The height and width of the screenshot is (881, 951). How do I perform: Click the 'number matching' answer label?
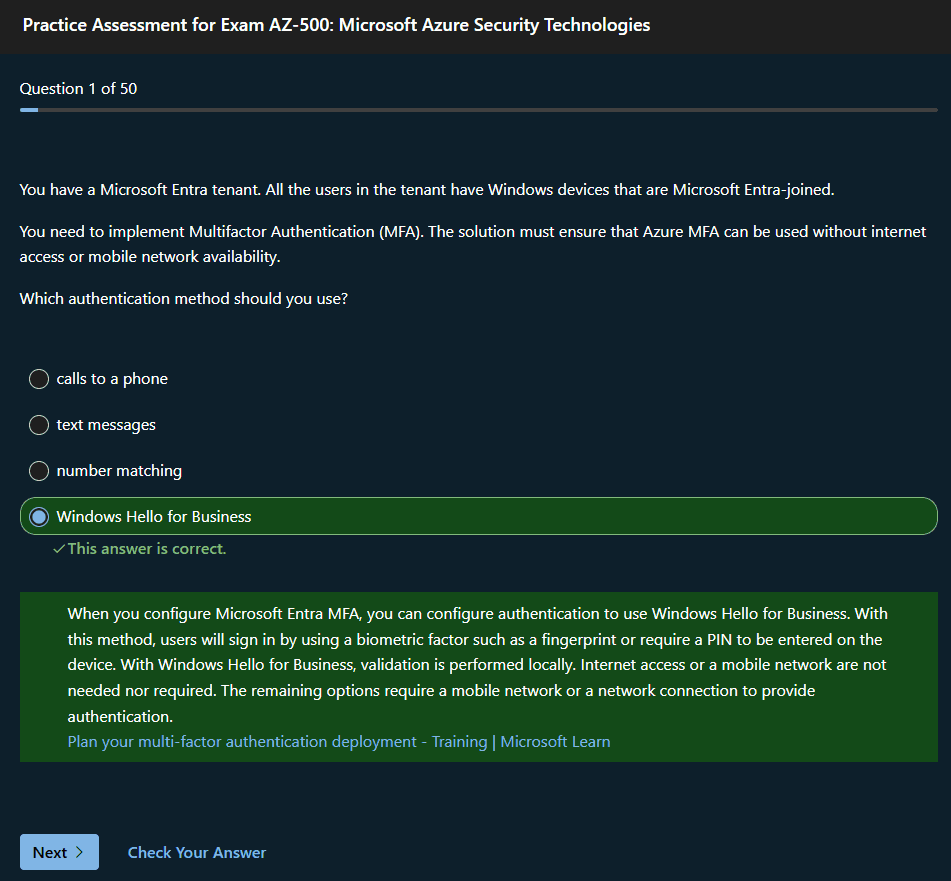pyautogui.click(x=119, y=471)
